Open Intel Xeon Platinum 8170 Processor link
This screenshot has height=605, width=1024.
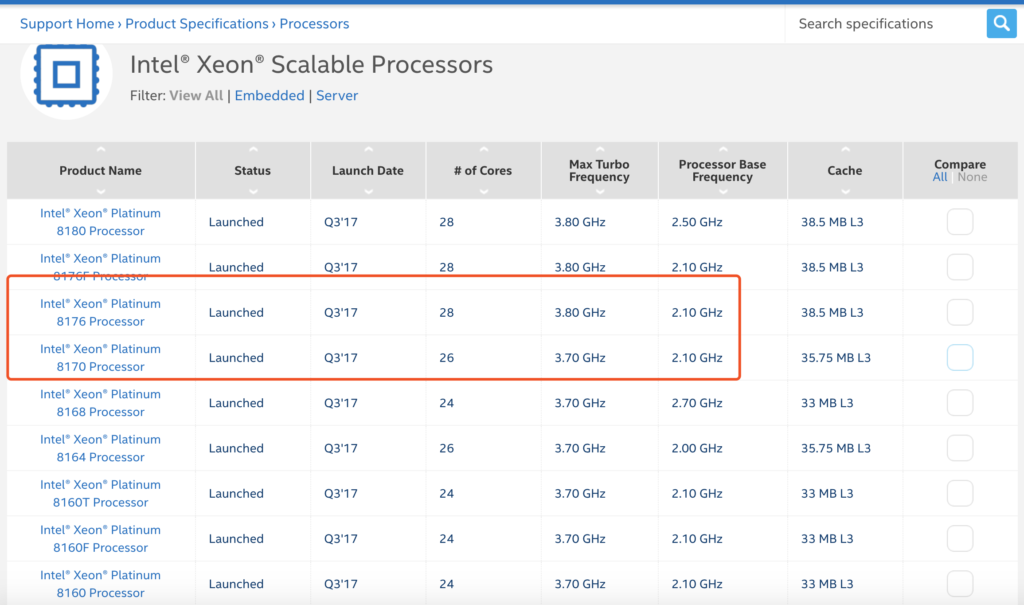tap(101, 357)
